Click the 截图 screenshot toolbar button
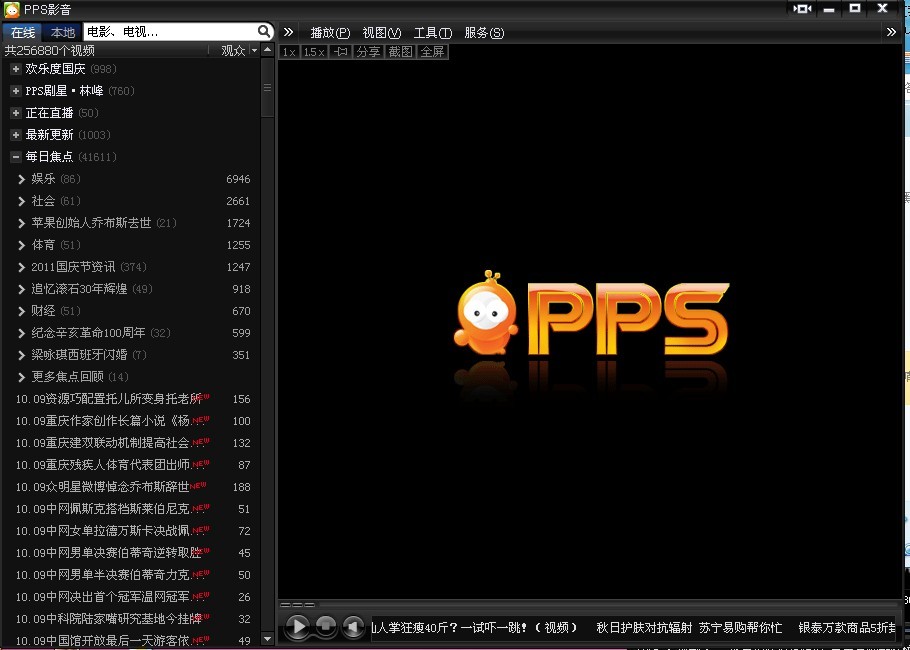Viewport: 910px width, 650px height. pos(400,51)
